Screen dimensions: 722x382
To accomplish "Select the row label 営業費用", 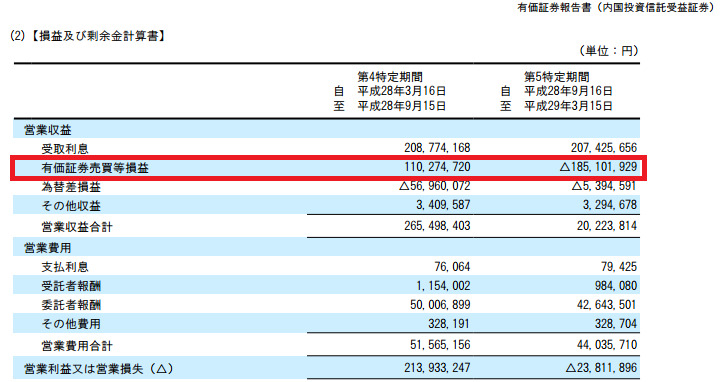I will pos(48,248).
